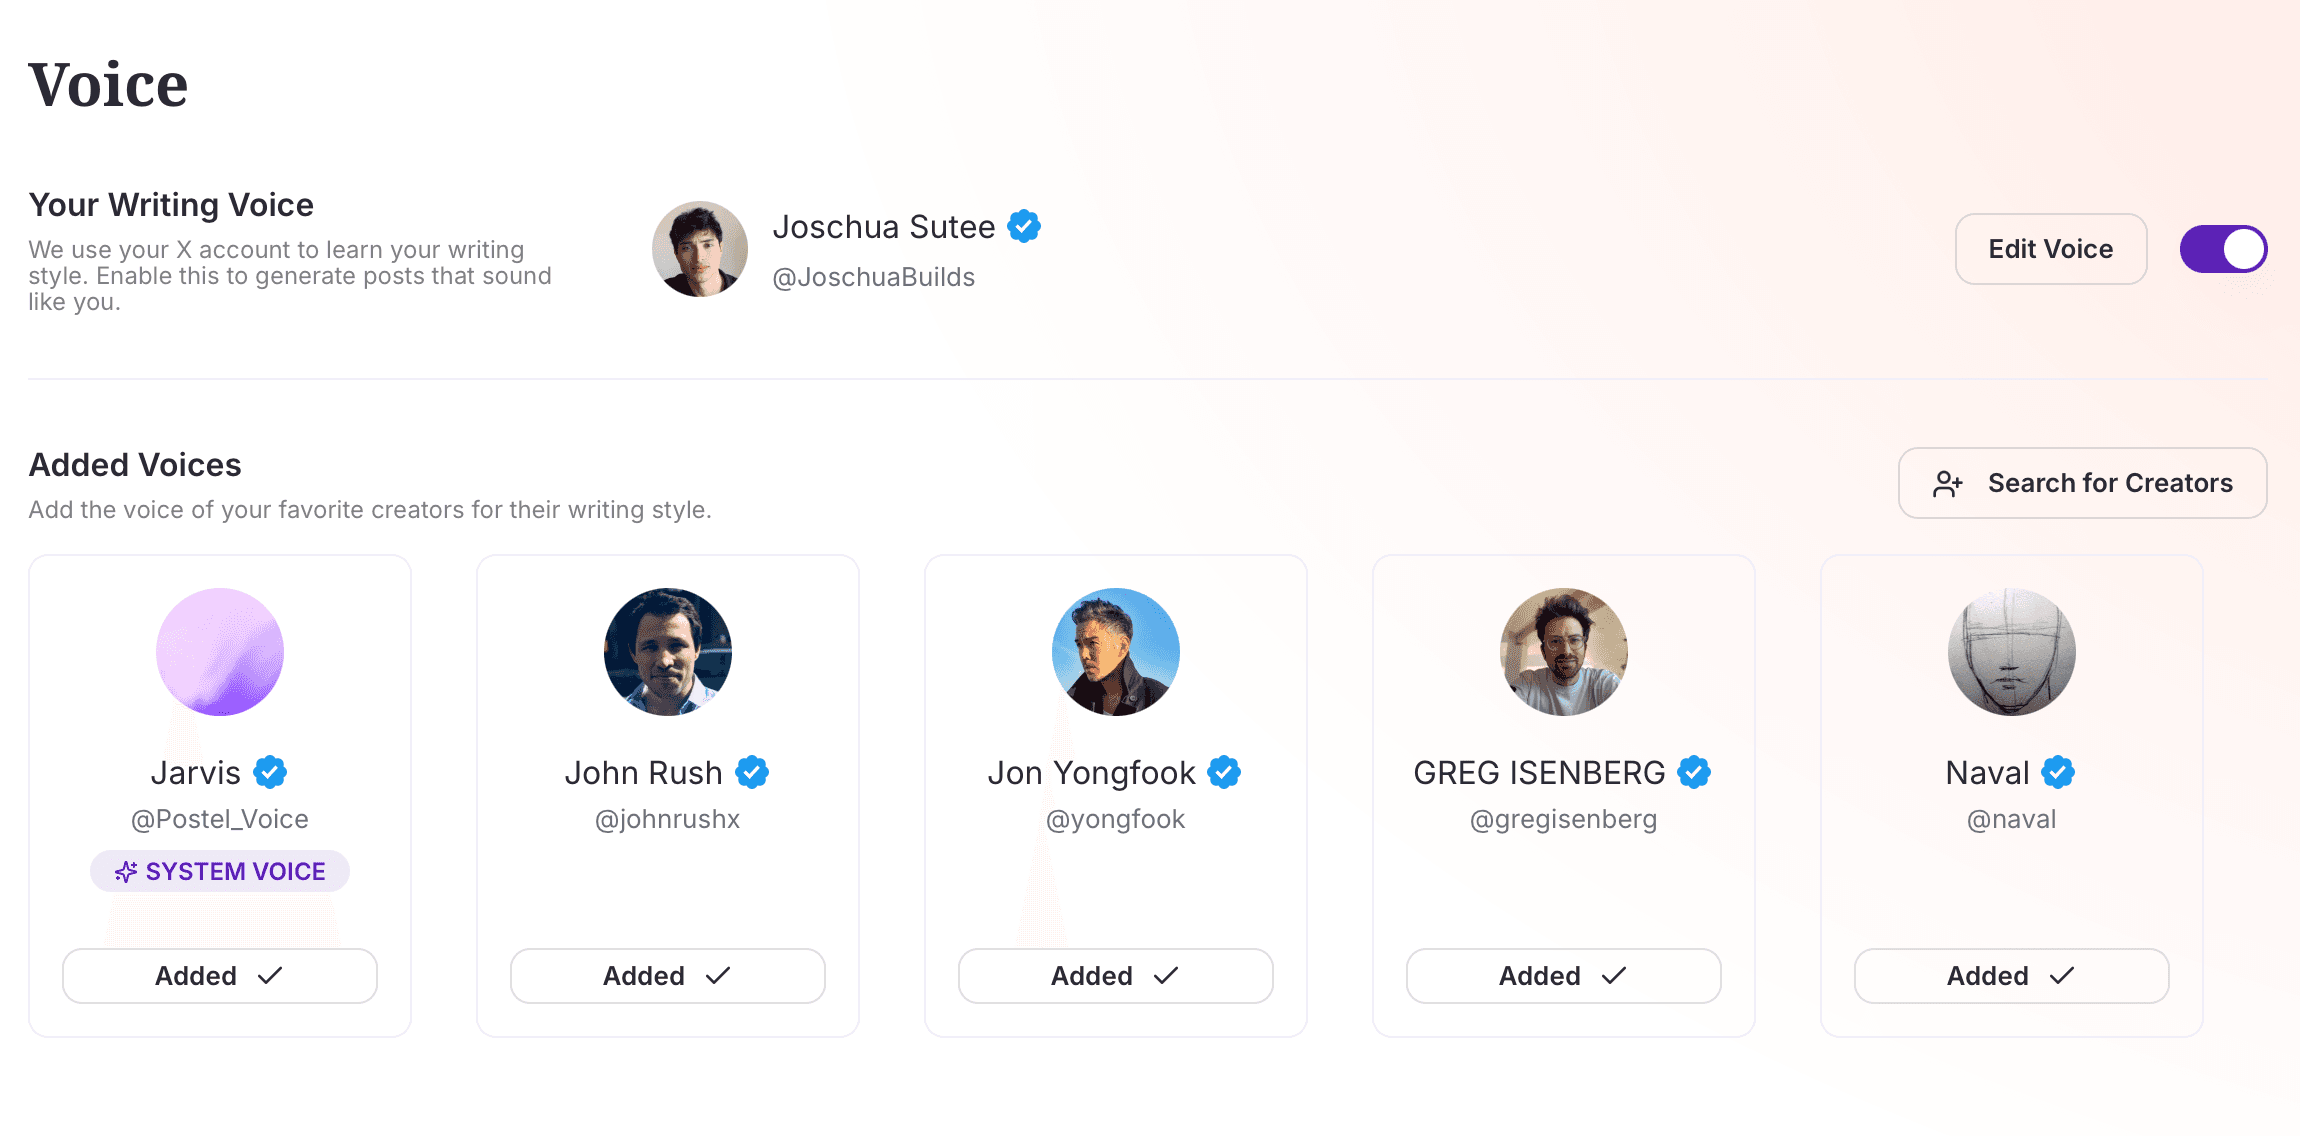The image size is (2300, 1136).
Task: Open Search for Creators
Action: pos(2082,483)
